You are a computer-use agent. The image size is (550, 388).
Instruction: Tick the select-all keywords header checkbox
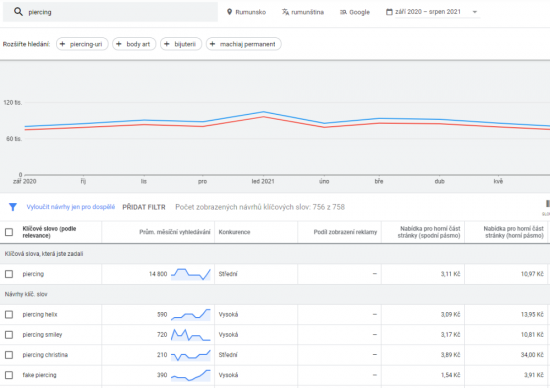pos(9,232)
